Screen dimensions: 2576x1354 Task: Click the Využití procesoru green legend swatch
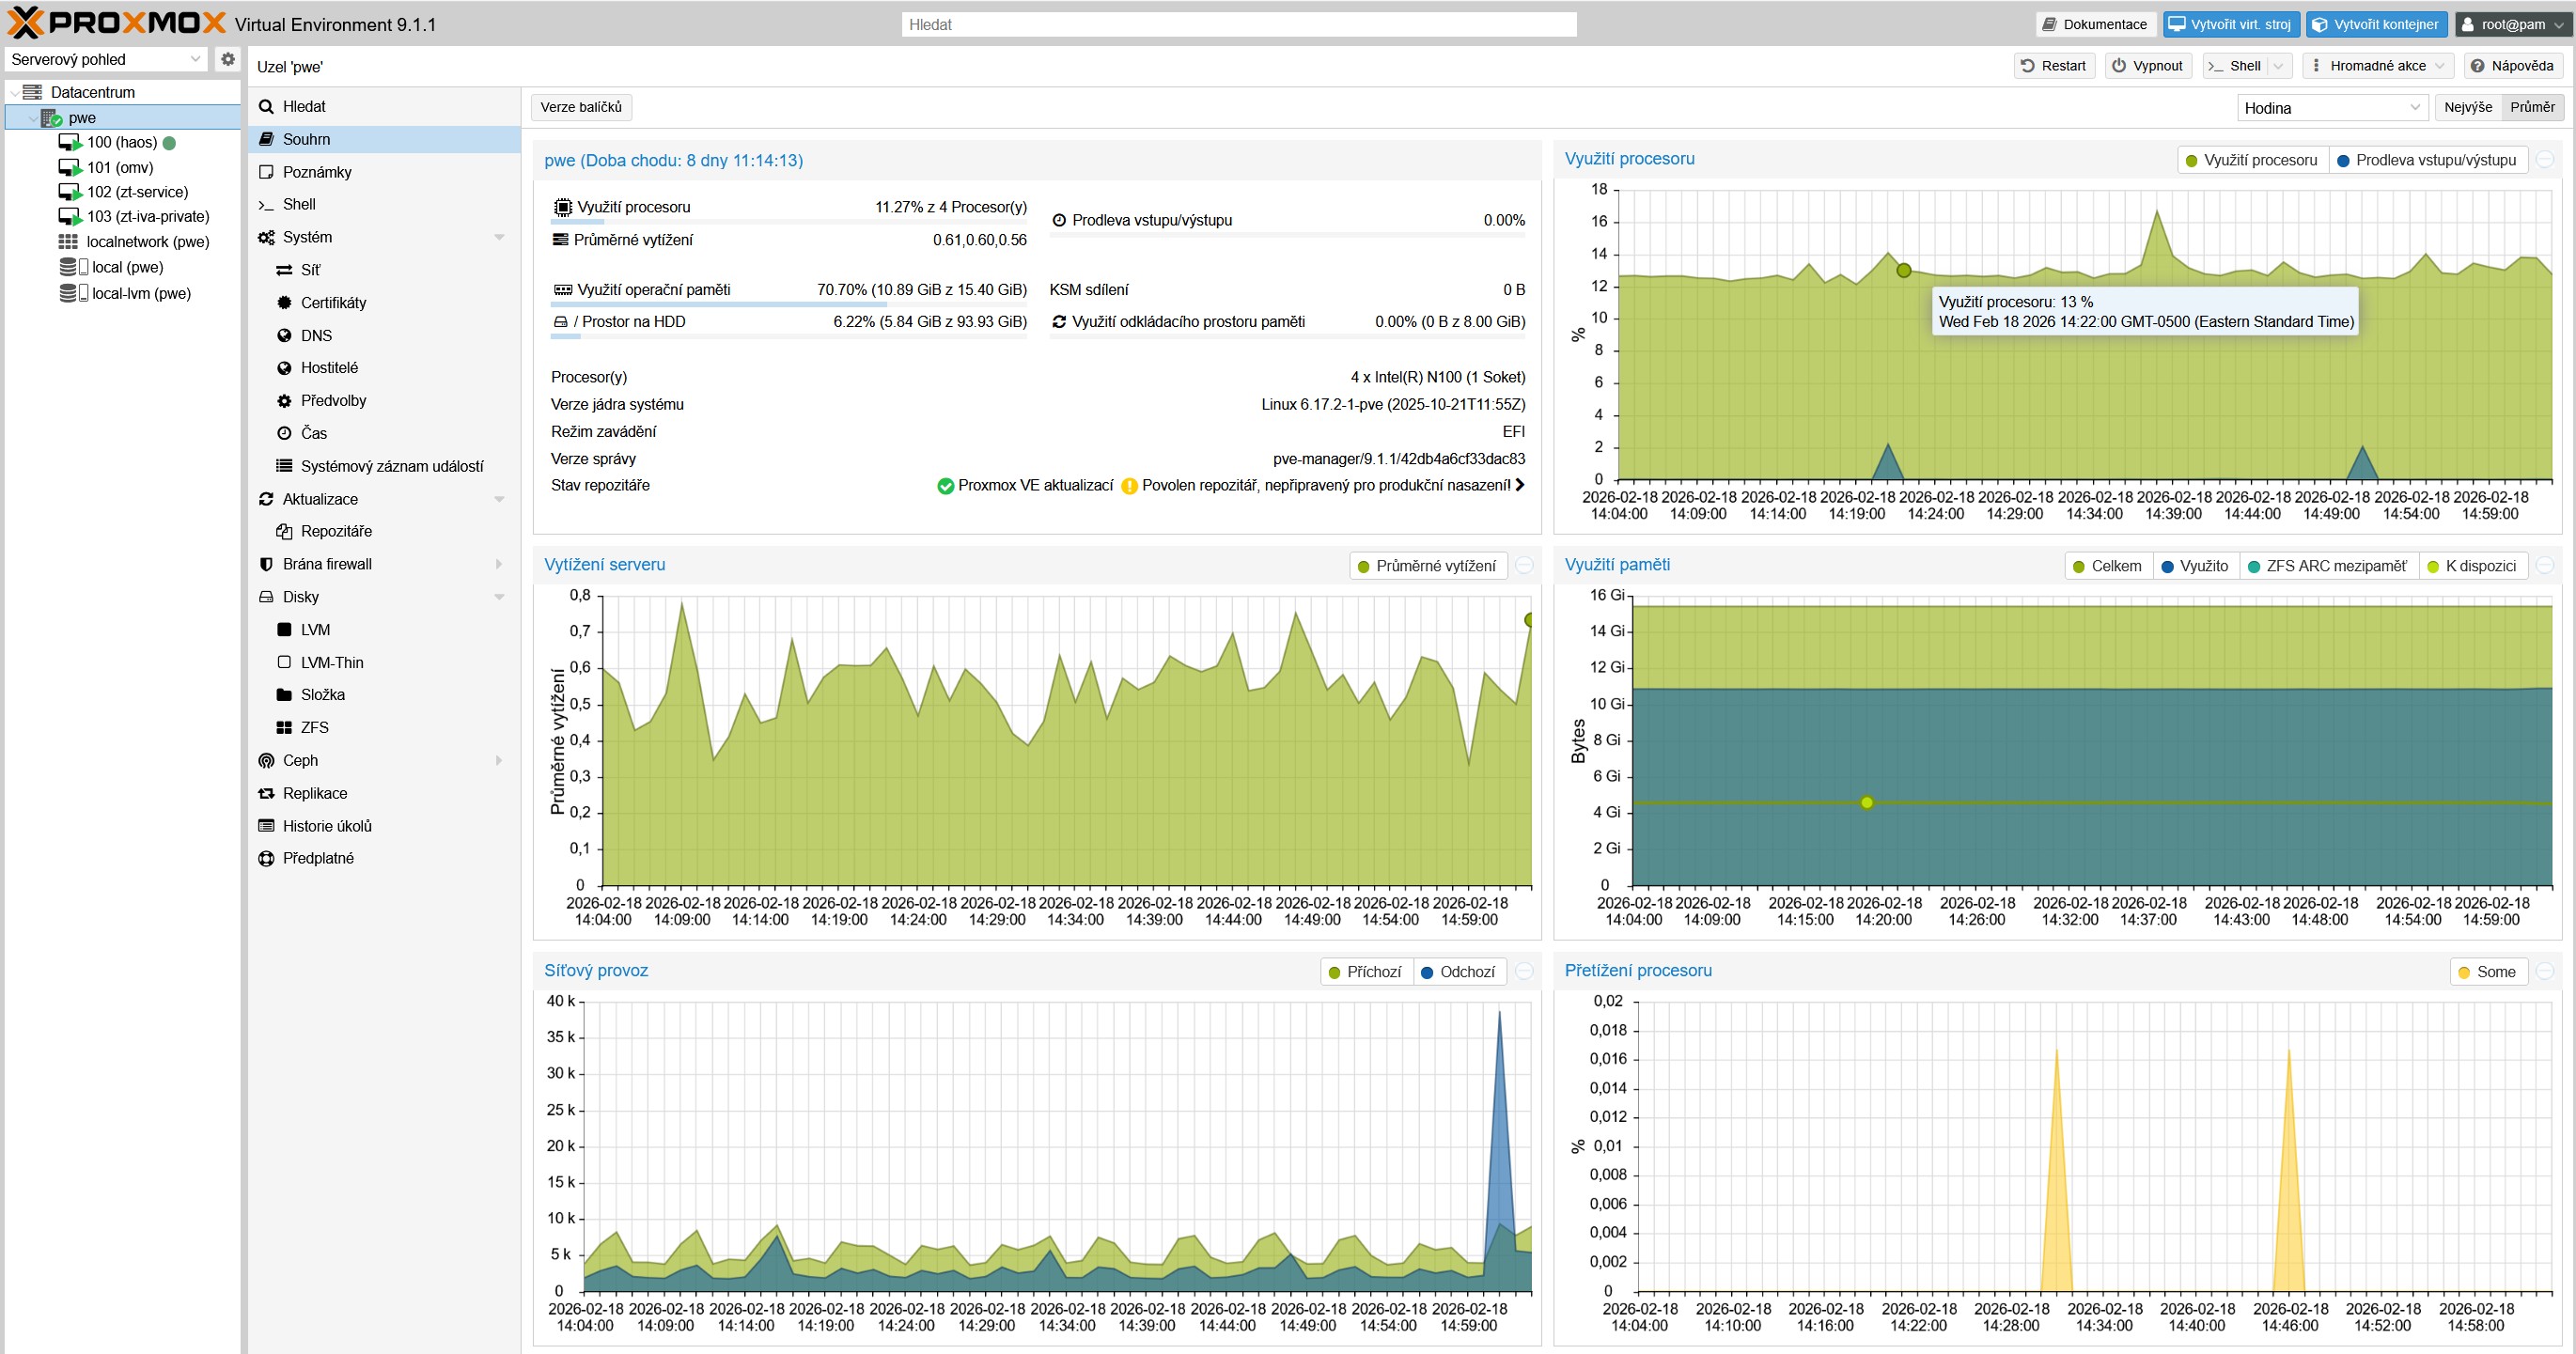pyautogui.click(x=2191, y=161)
